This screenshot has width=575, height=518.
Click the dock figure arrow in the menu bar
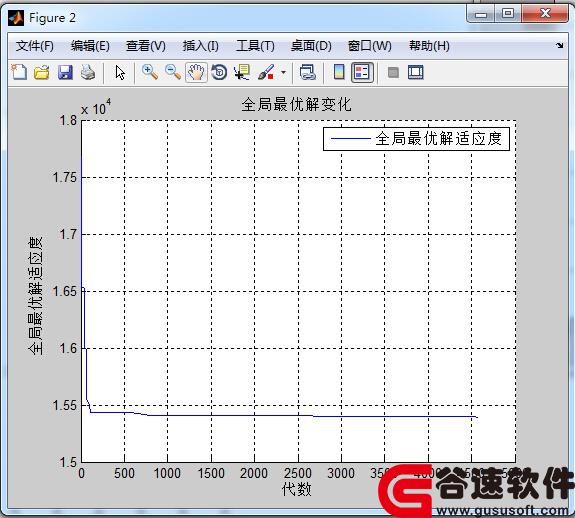coord(559,45)
